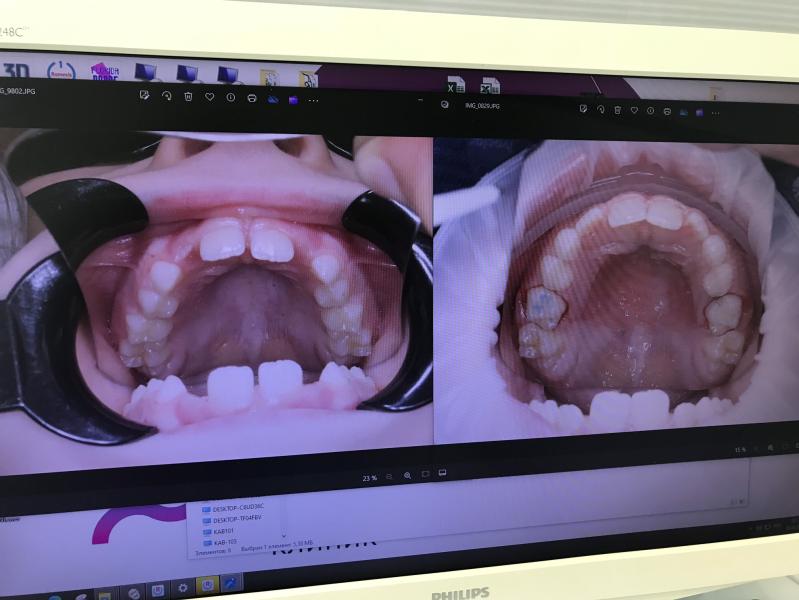
Task: Click round app icon beside IMG_0829.JPG title
Action: point(444,105)
